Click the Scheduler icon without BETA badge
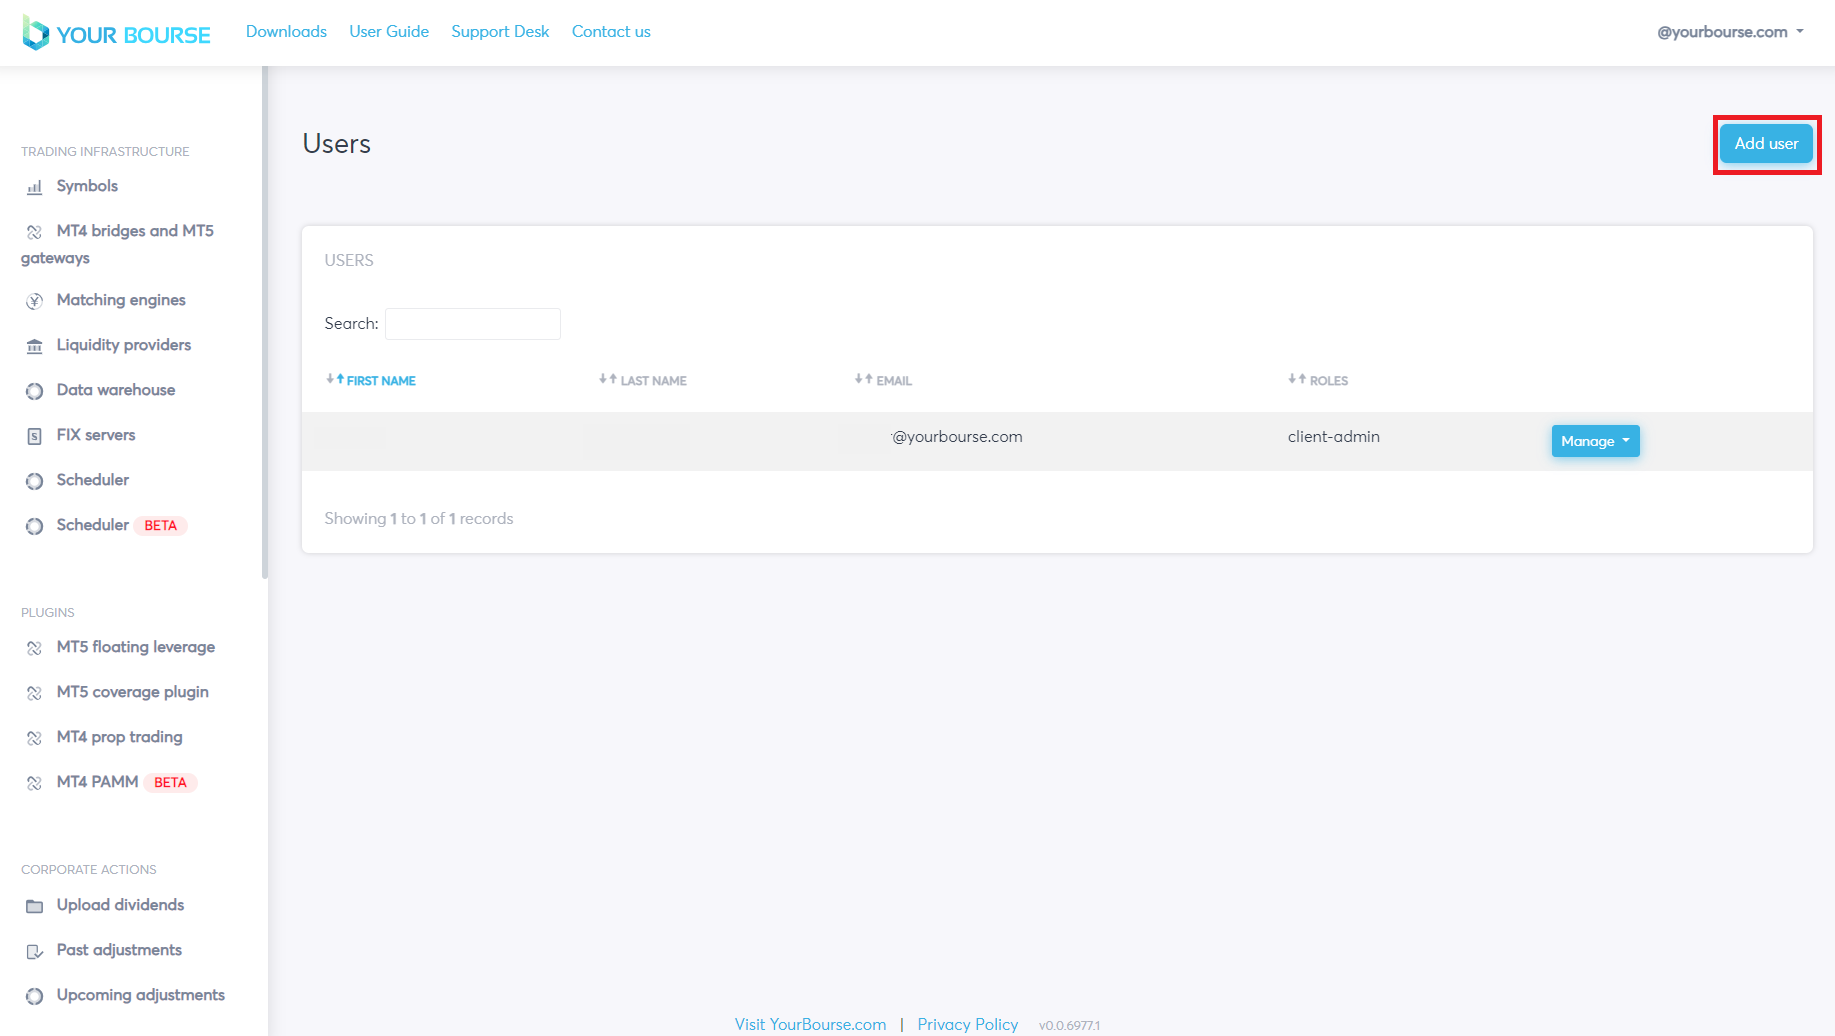The width and height of the screenshot is (1835, 1036). tap(35, 481)
